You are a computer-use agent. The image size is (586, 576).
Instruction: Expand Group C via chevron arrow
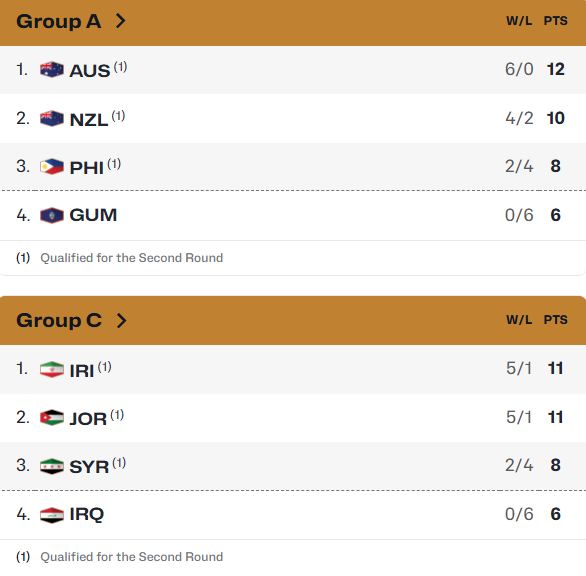pyautogui.click(x=121, y=321)
